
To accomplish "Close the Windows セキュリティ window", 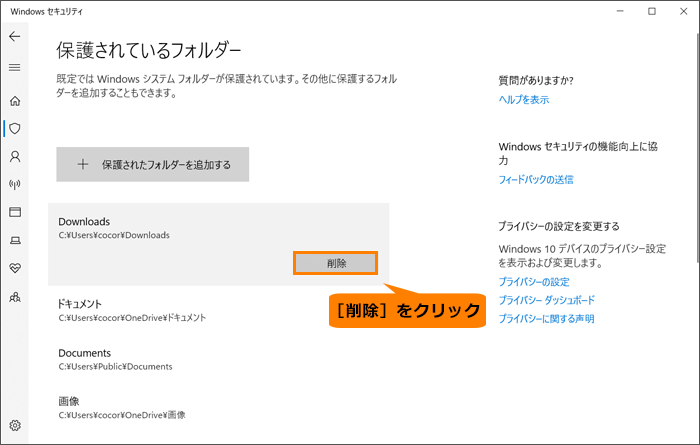I will pyautogui.click(x=683, y=11).
